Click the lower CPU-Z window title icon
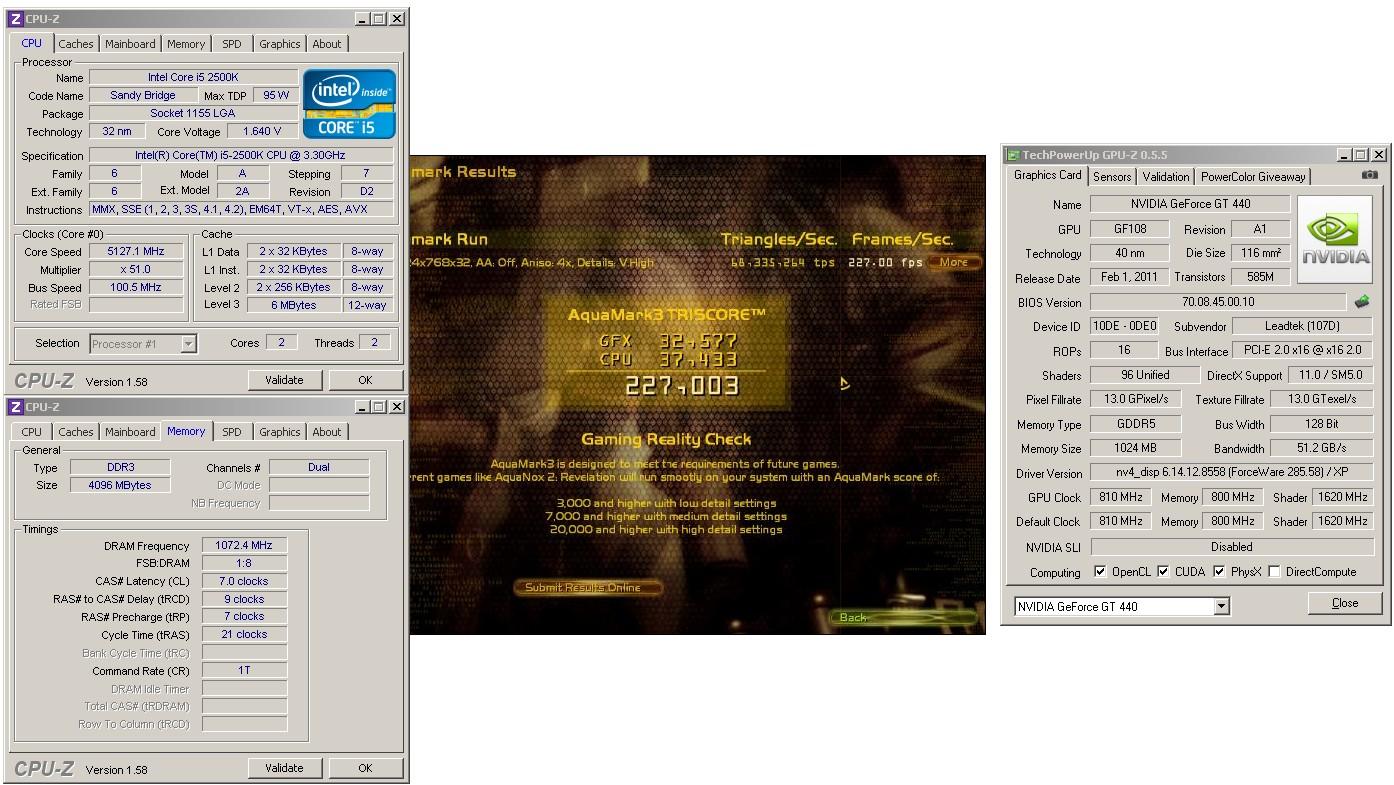1394x785 pixels. pyautogui.click(x=15, y=407)
